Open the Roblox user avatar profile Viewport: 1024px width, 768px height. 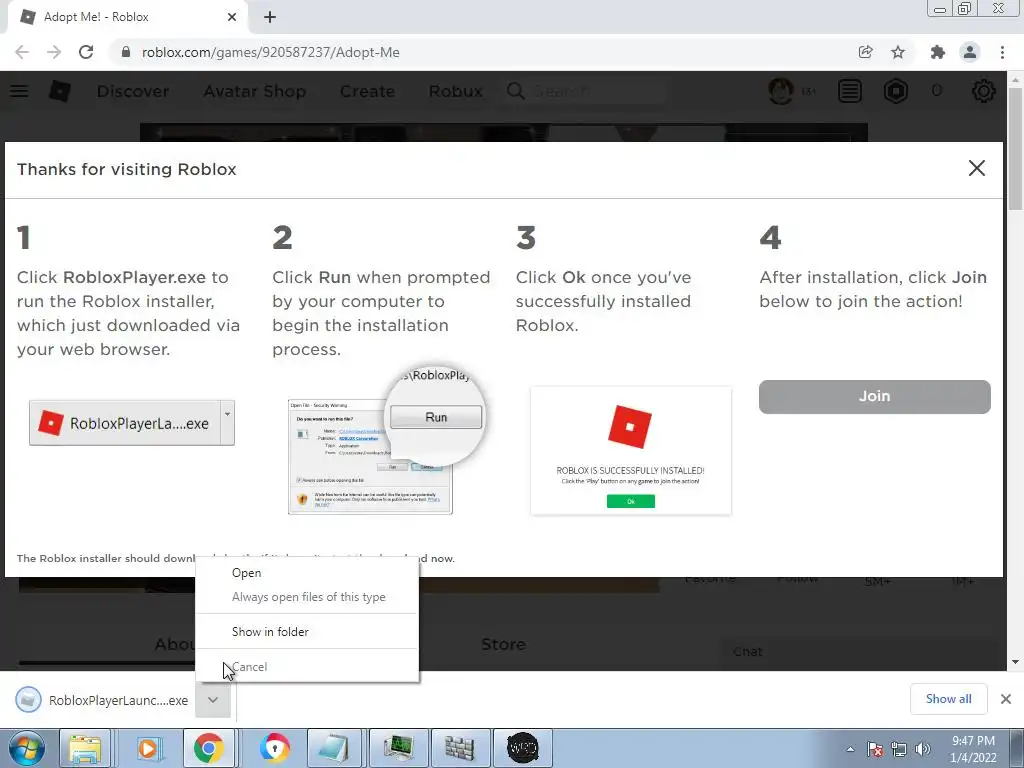(781, 91)
